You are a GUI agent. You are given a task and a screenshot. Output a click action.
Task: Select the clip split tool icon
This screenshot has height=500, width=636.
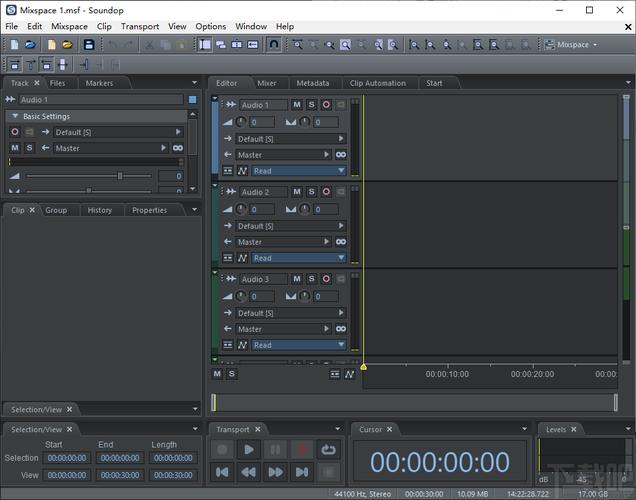pyautogui.click(x=237, y=45)
